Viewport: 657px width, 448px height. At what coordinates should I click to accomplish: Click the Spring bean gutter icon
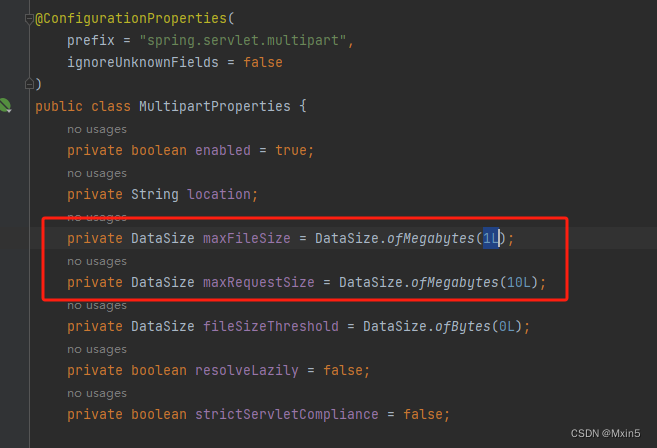[5, 105]
